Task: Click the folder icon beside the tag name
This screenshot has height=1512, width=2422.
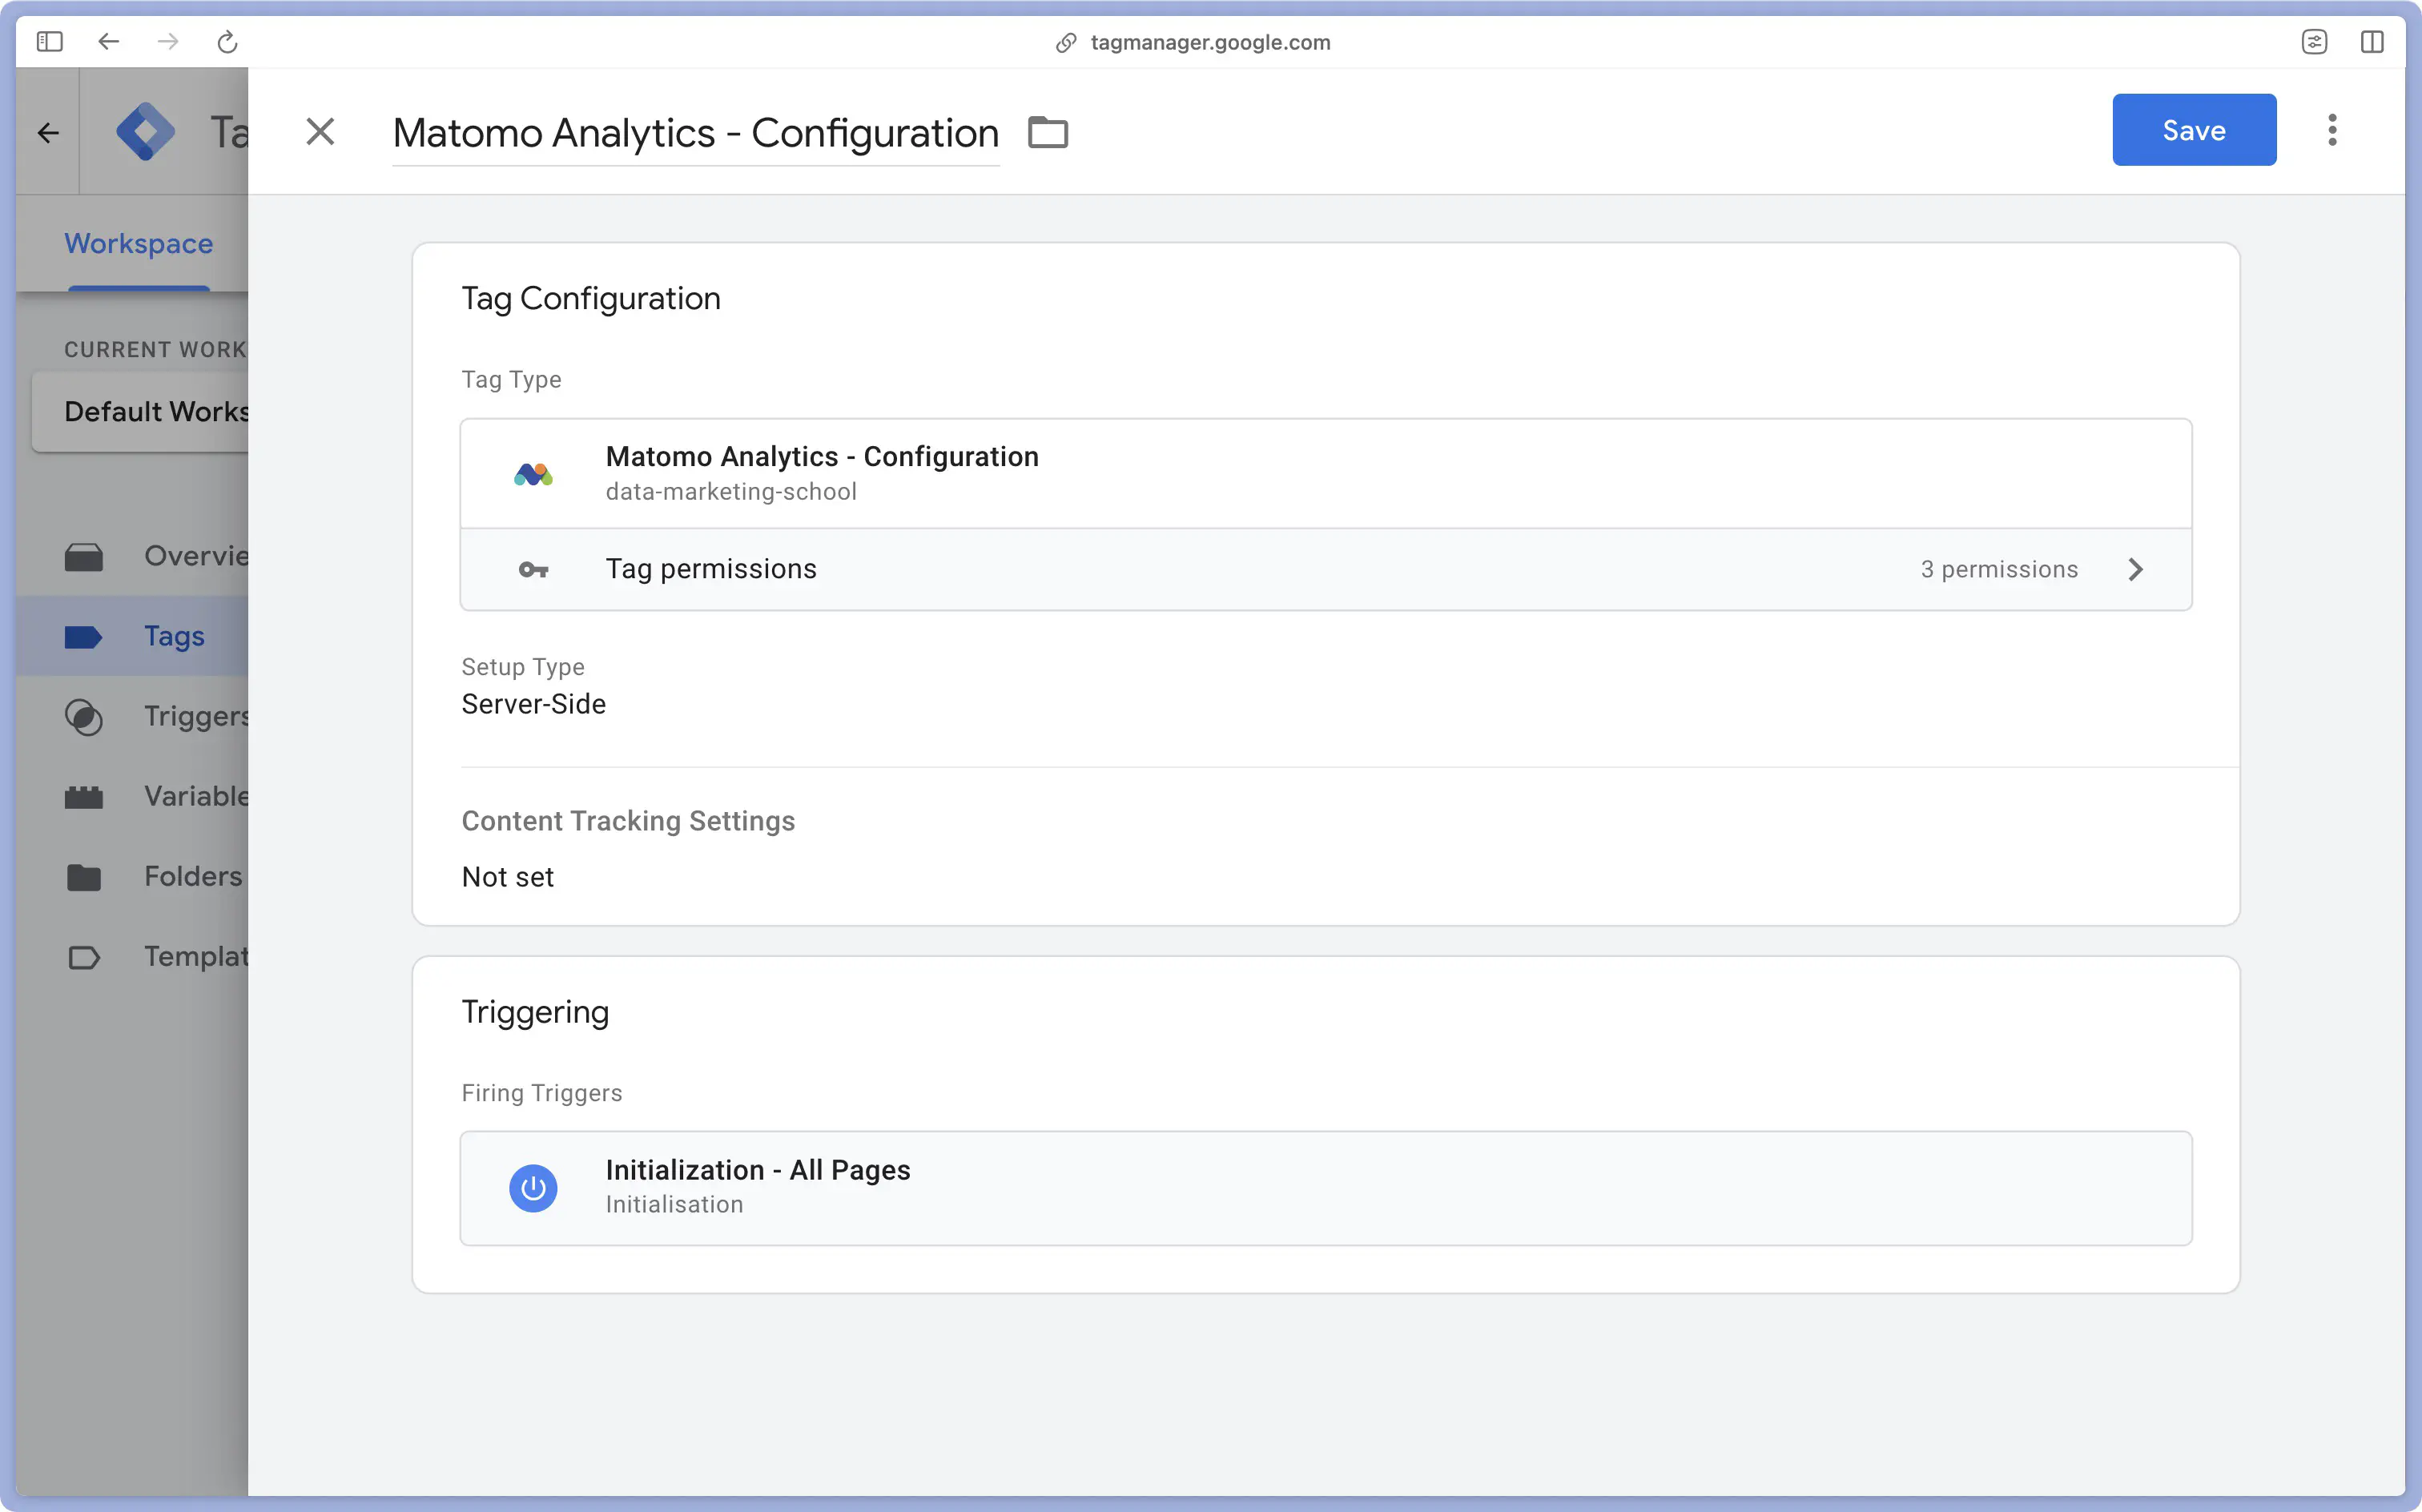Action: [x=1048, y=132]
